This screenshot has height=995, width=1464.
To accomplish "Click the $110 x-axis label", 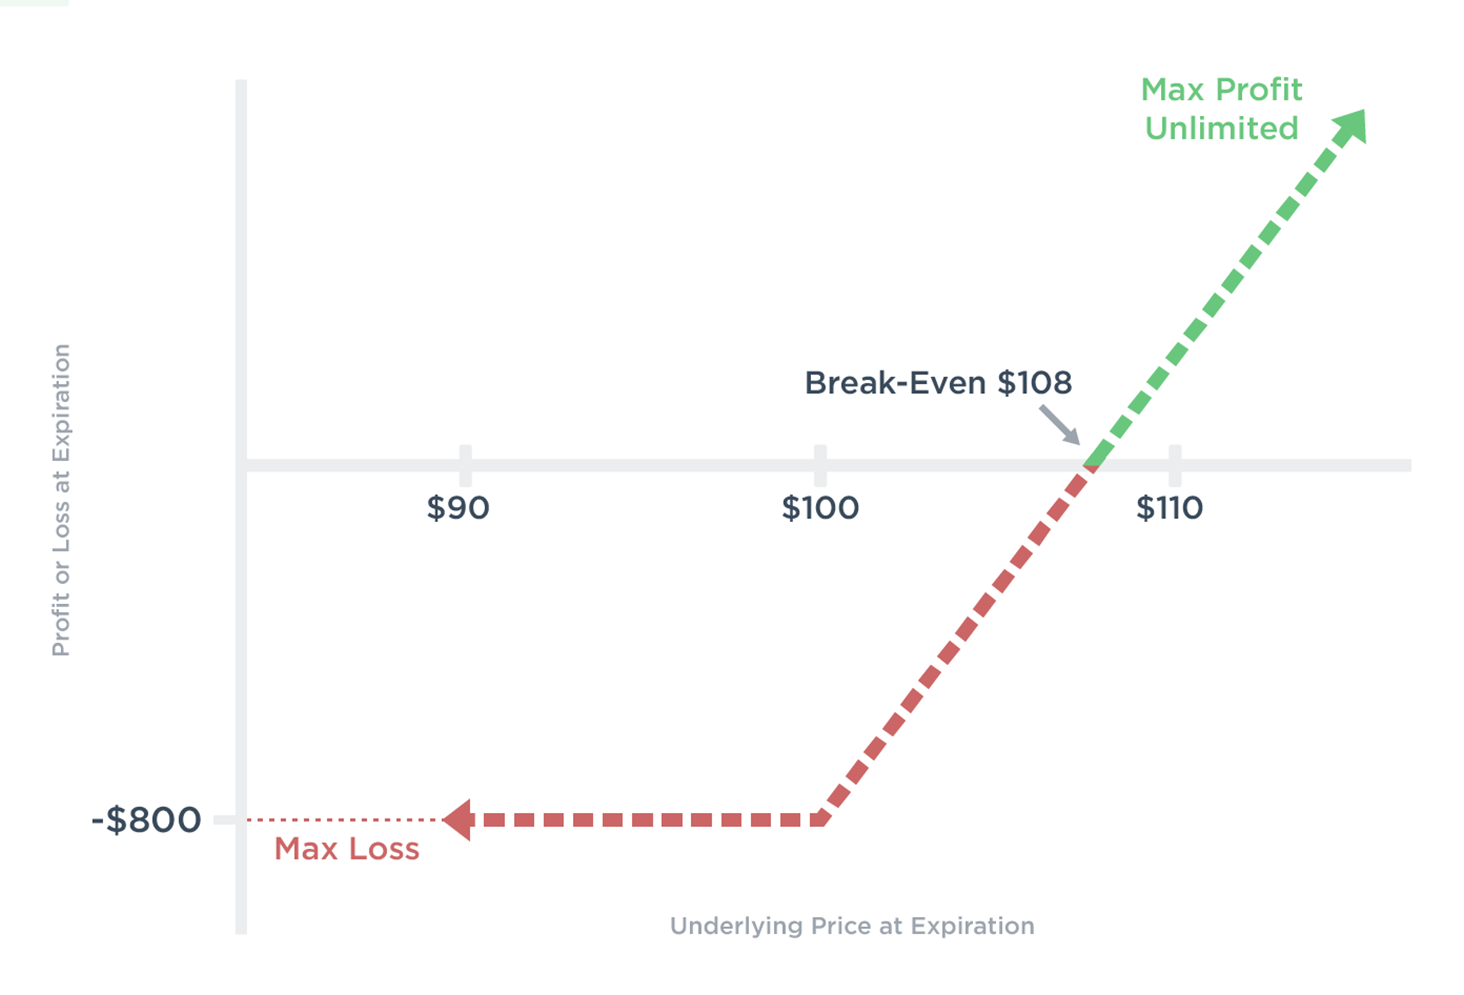I will pos(1169,508).
